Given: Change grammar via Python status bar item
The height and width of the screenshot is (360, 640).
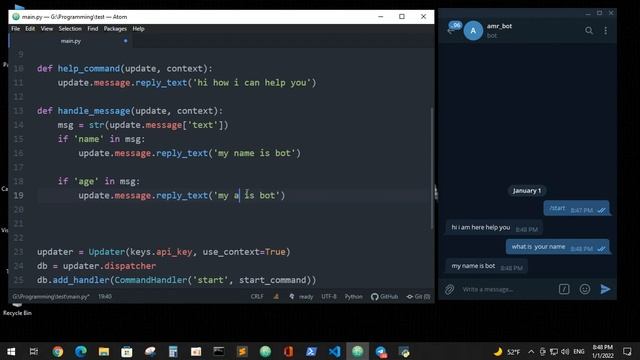Looking at the screenshot, I should 353,297.
